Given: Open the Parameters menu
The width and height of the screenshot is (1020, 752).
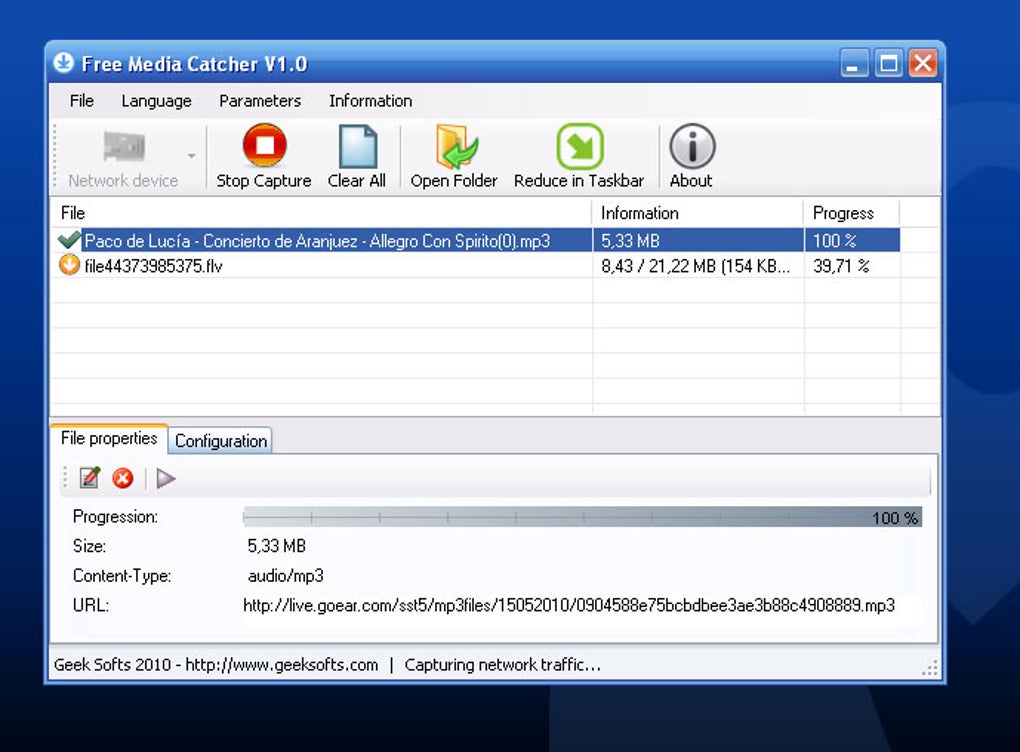Looking at the screenshot, I should [x=260, y=101].
